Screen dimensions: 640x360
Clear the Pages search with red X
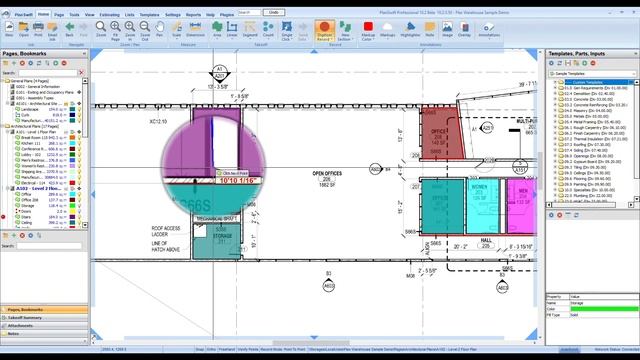81,73
